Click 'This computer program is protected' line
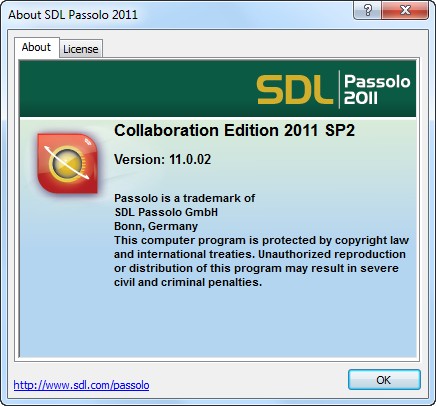The image size is (436, 406). point(261,240)
